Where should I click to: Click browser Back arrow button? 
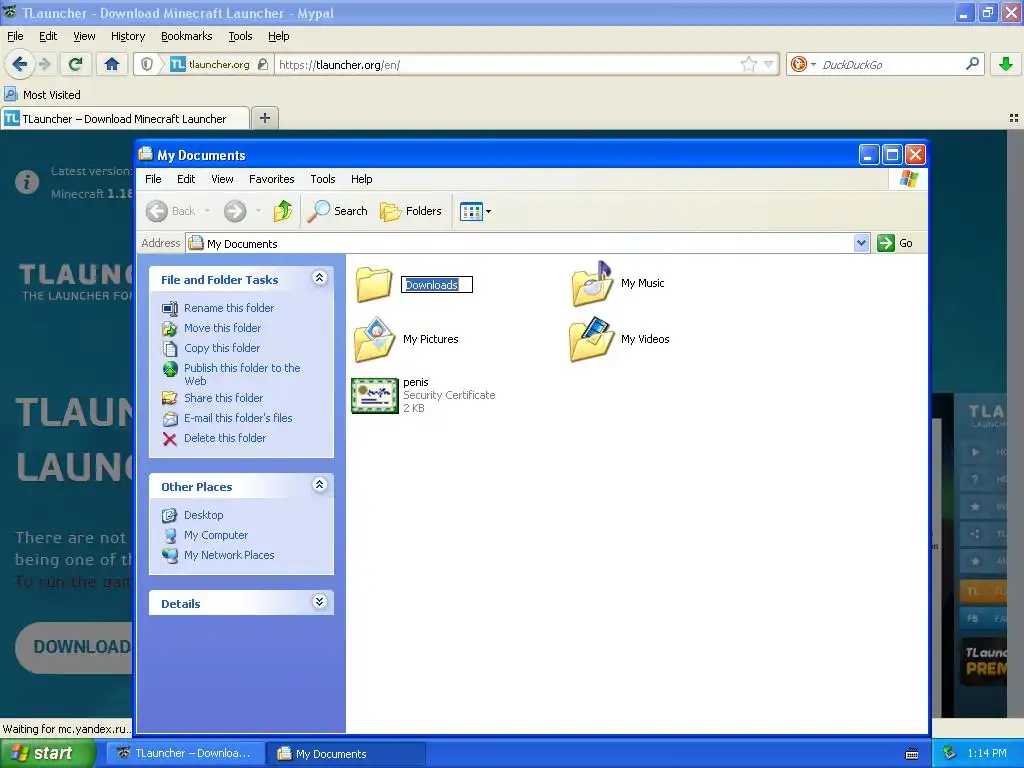pos(20,64)
